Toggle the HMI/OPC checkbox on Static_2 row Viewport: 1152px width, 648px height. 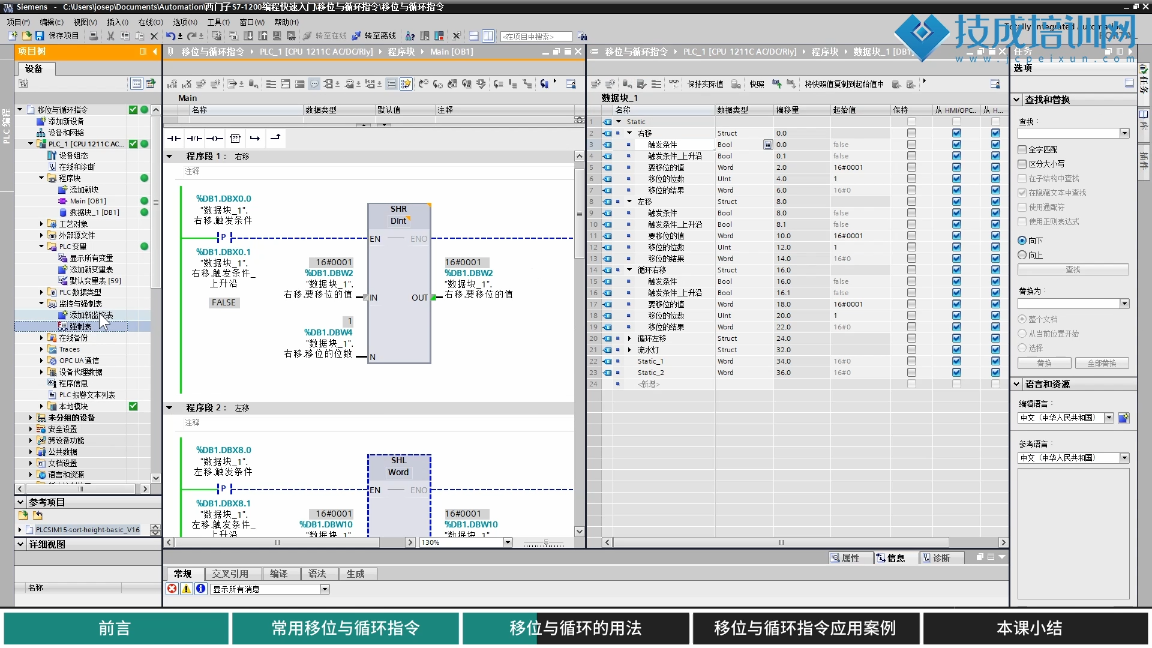point(956,372)
